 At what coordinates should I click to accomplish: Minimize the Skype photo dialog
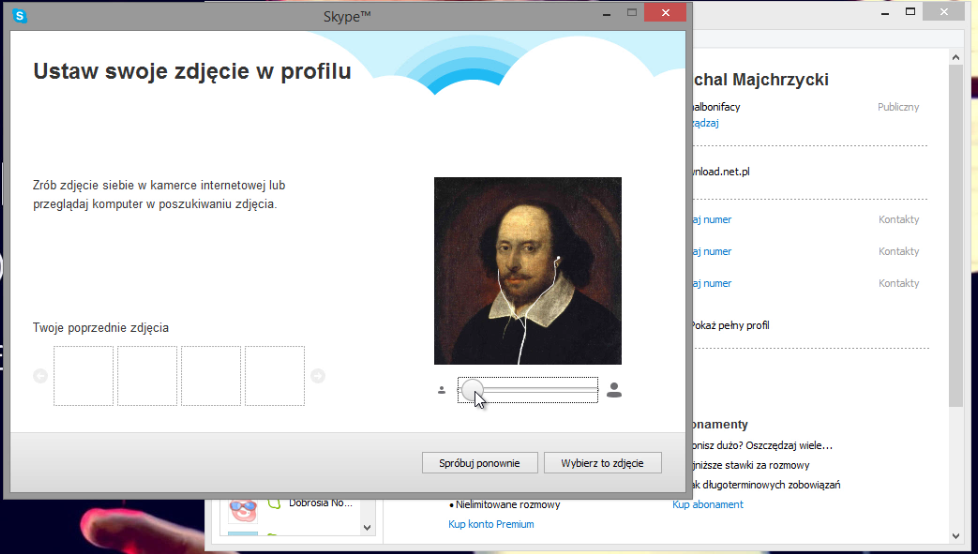click(606, 13)
